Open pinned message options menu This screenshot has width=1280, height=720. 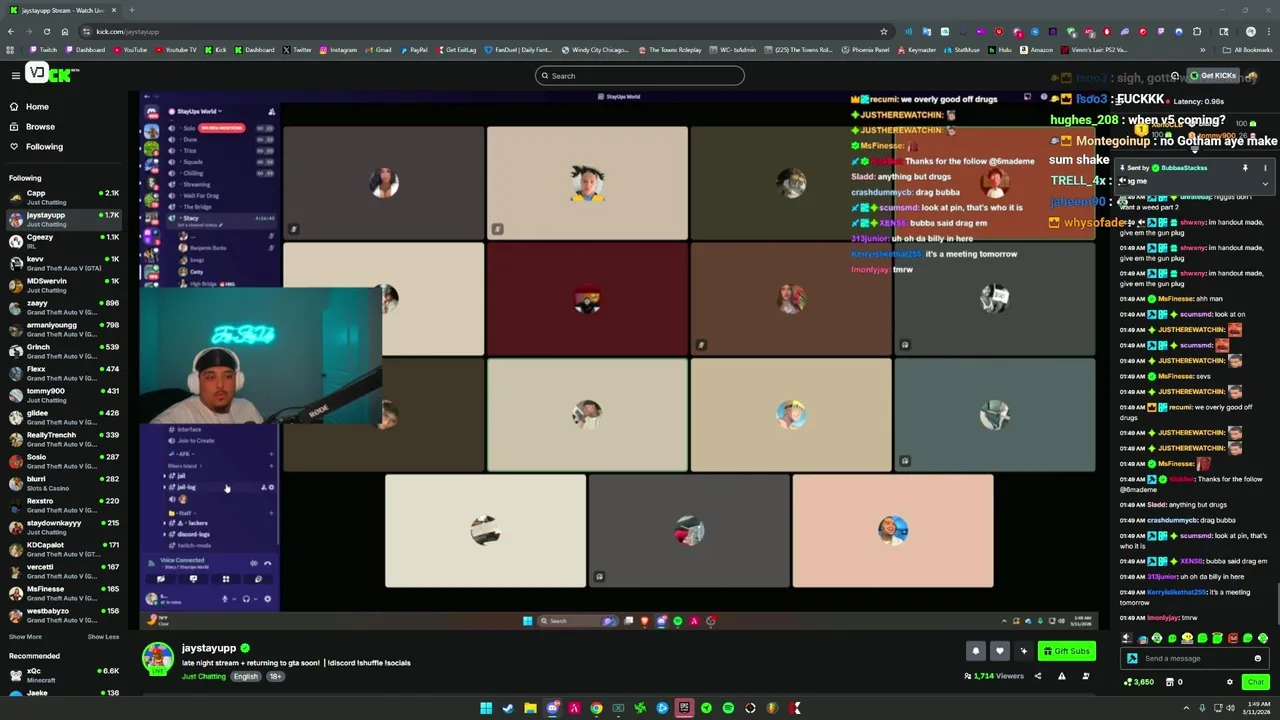click(1265, 168)
